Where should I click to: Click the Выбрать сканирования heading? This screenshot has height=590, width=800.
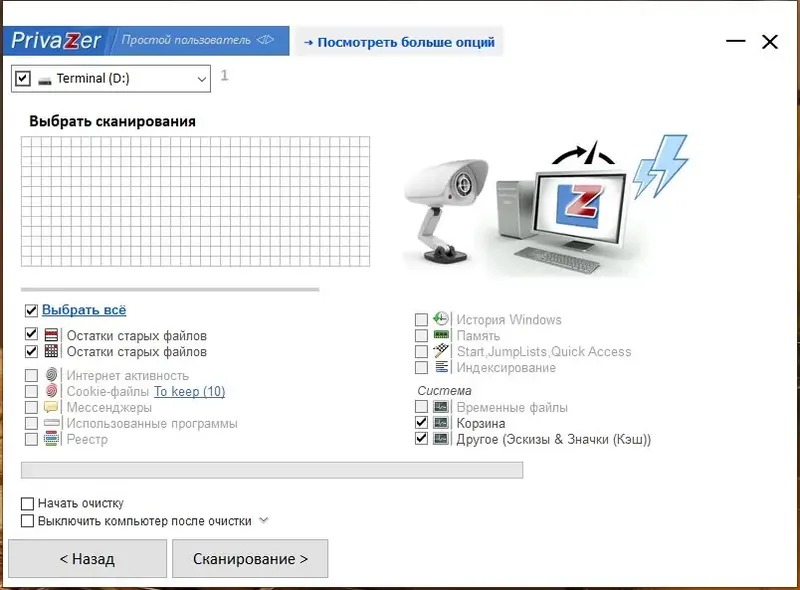click(112, 121)
